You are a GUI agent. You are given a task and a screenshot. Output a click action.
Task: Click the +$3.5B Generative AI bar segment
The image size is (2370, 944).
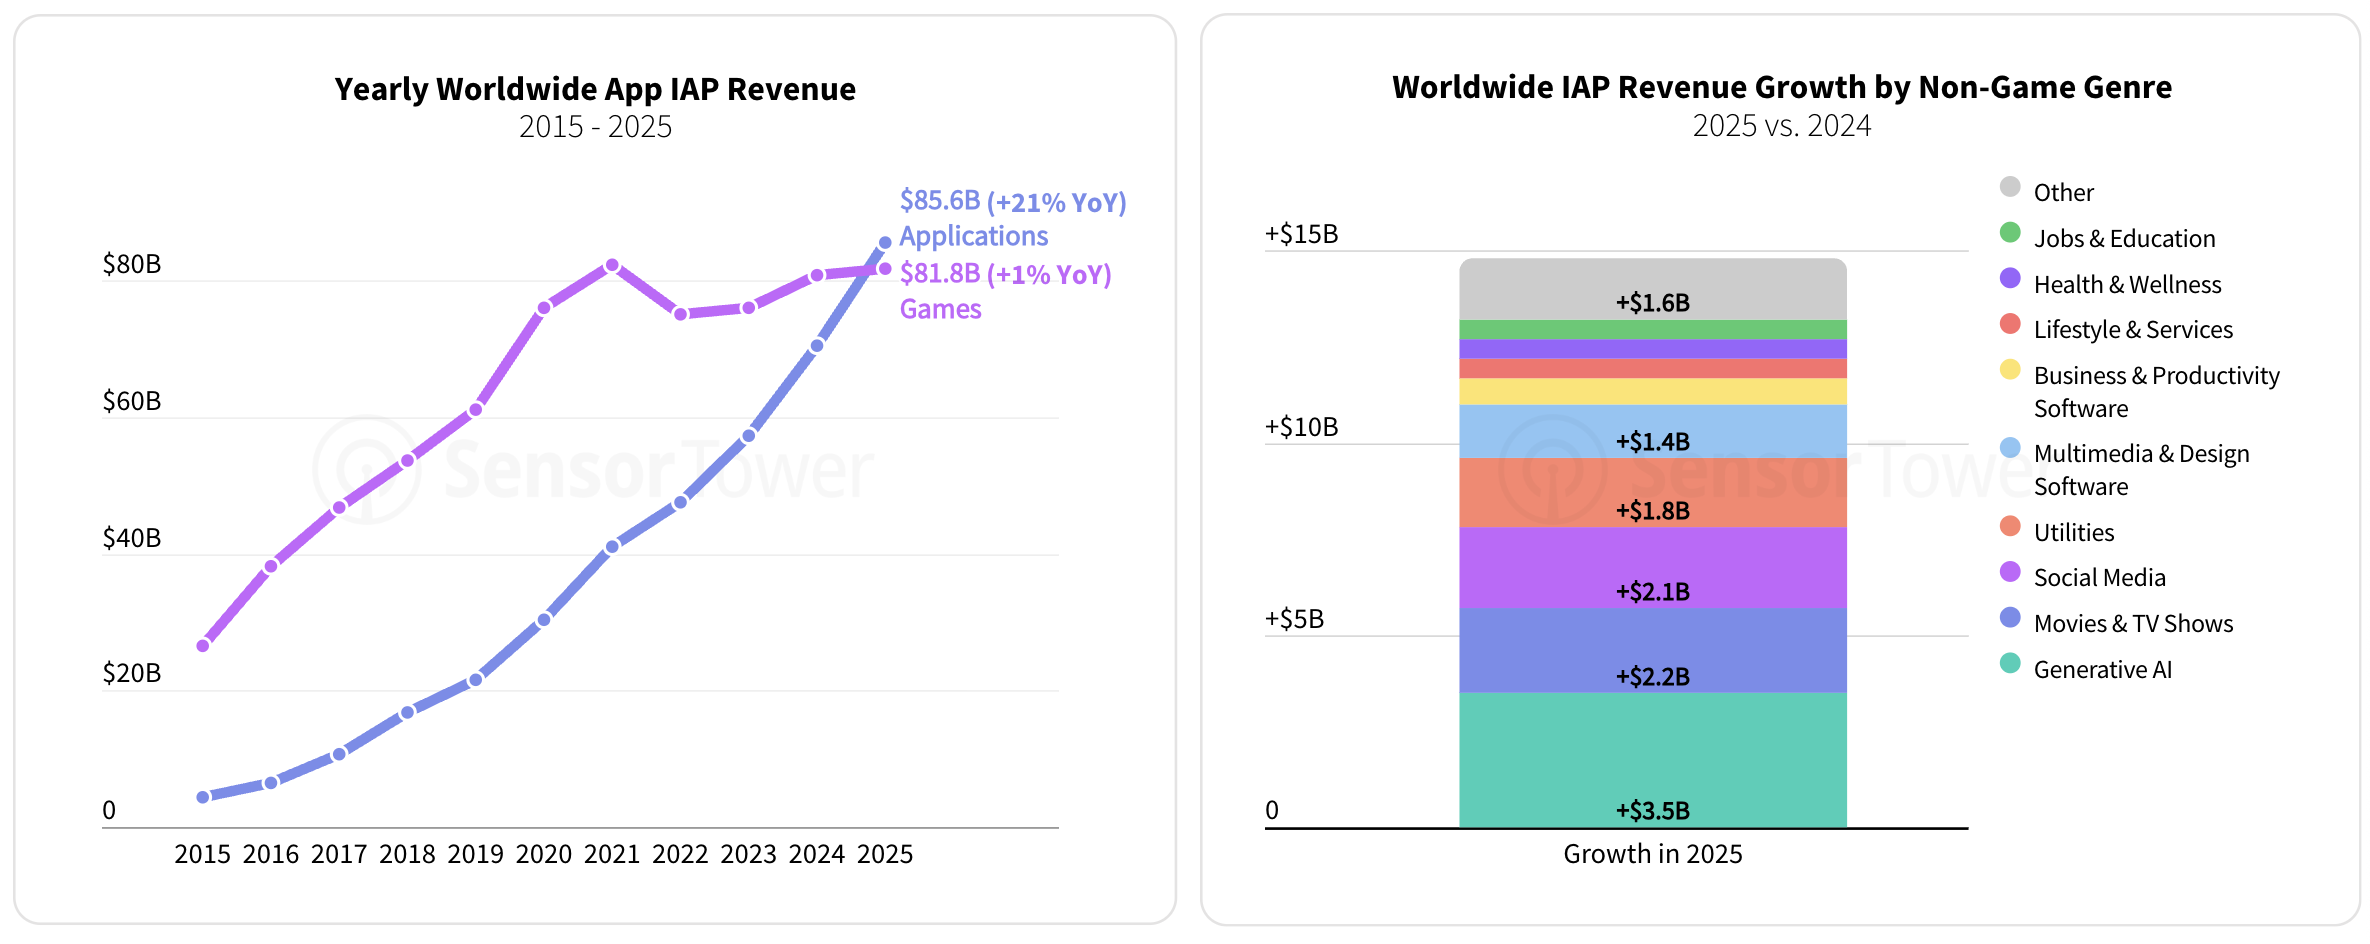point(1653,760)
